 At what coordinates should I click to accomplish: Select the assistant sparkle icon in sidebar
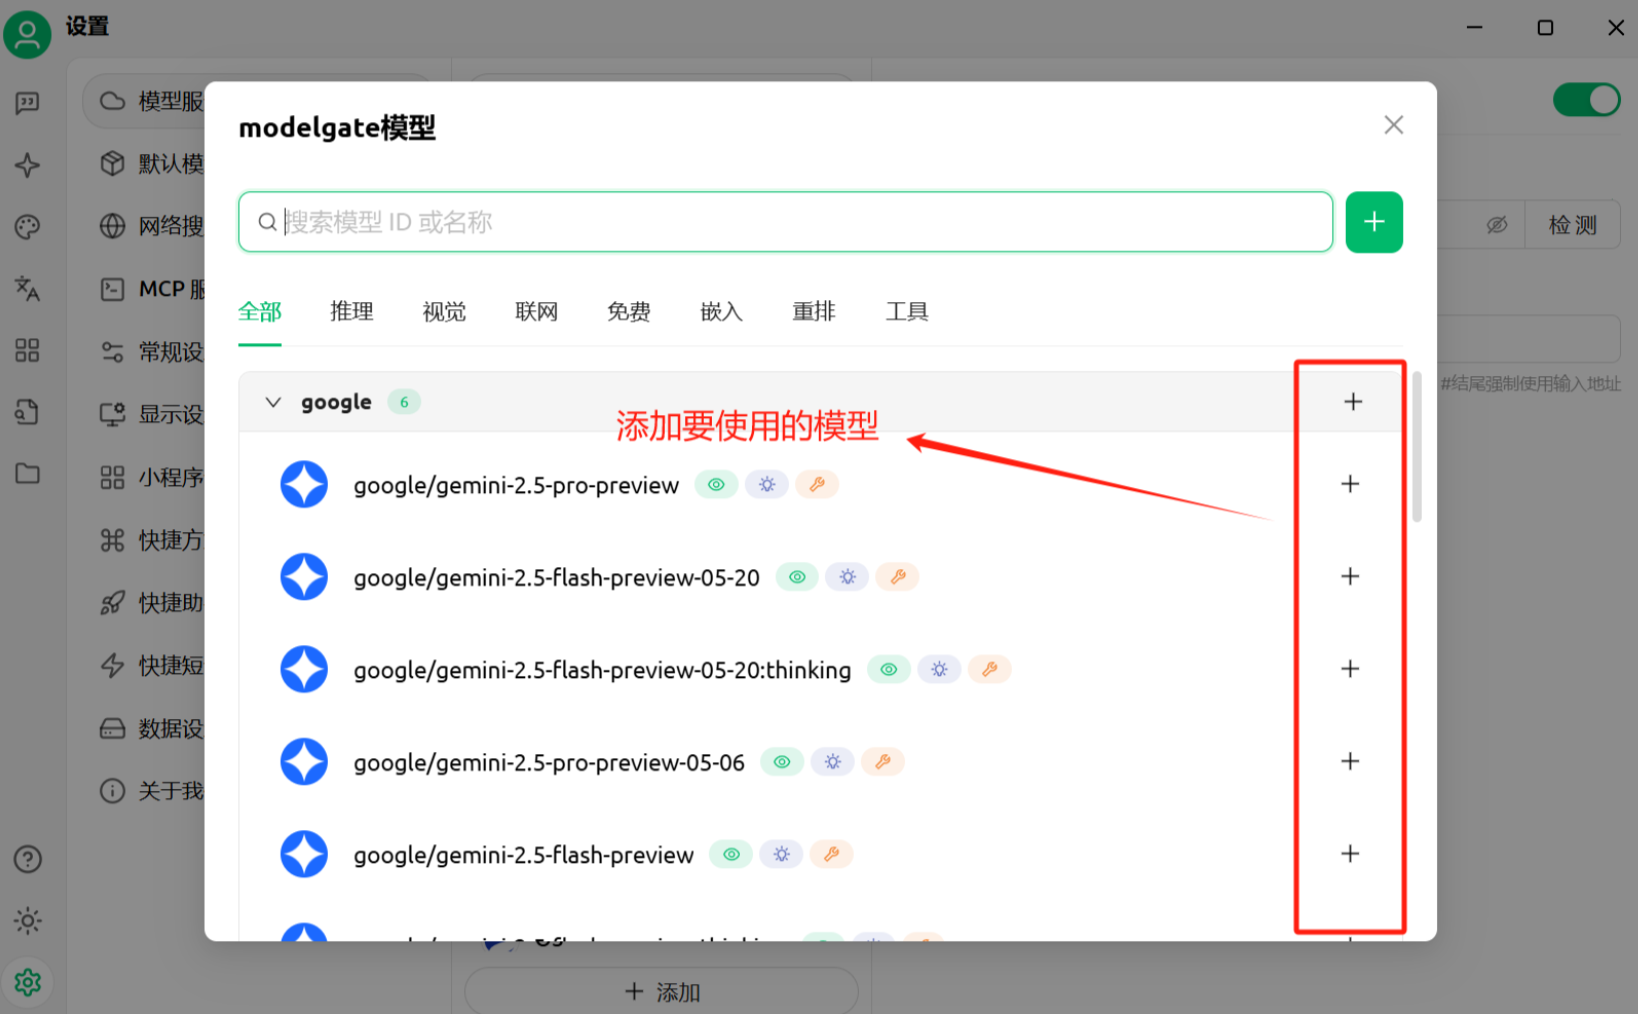[x=27, y=165]
